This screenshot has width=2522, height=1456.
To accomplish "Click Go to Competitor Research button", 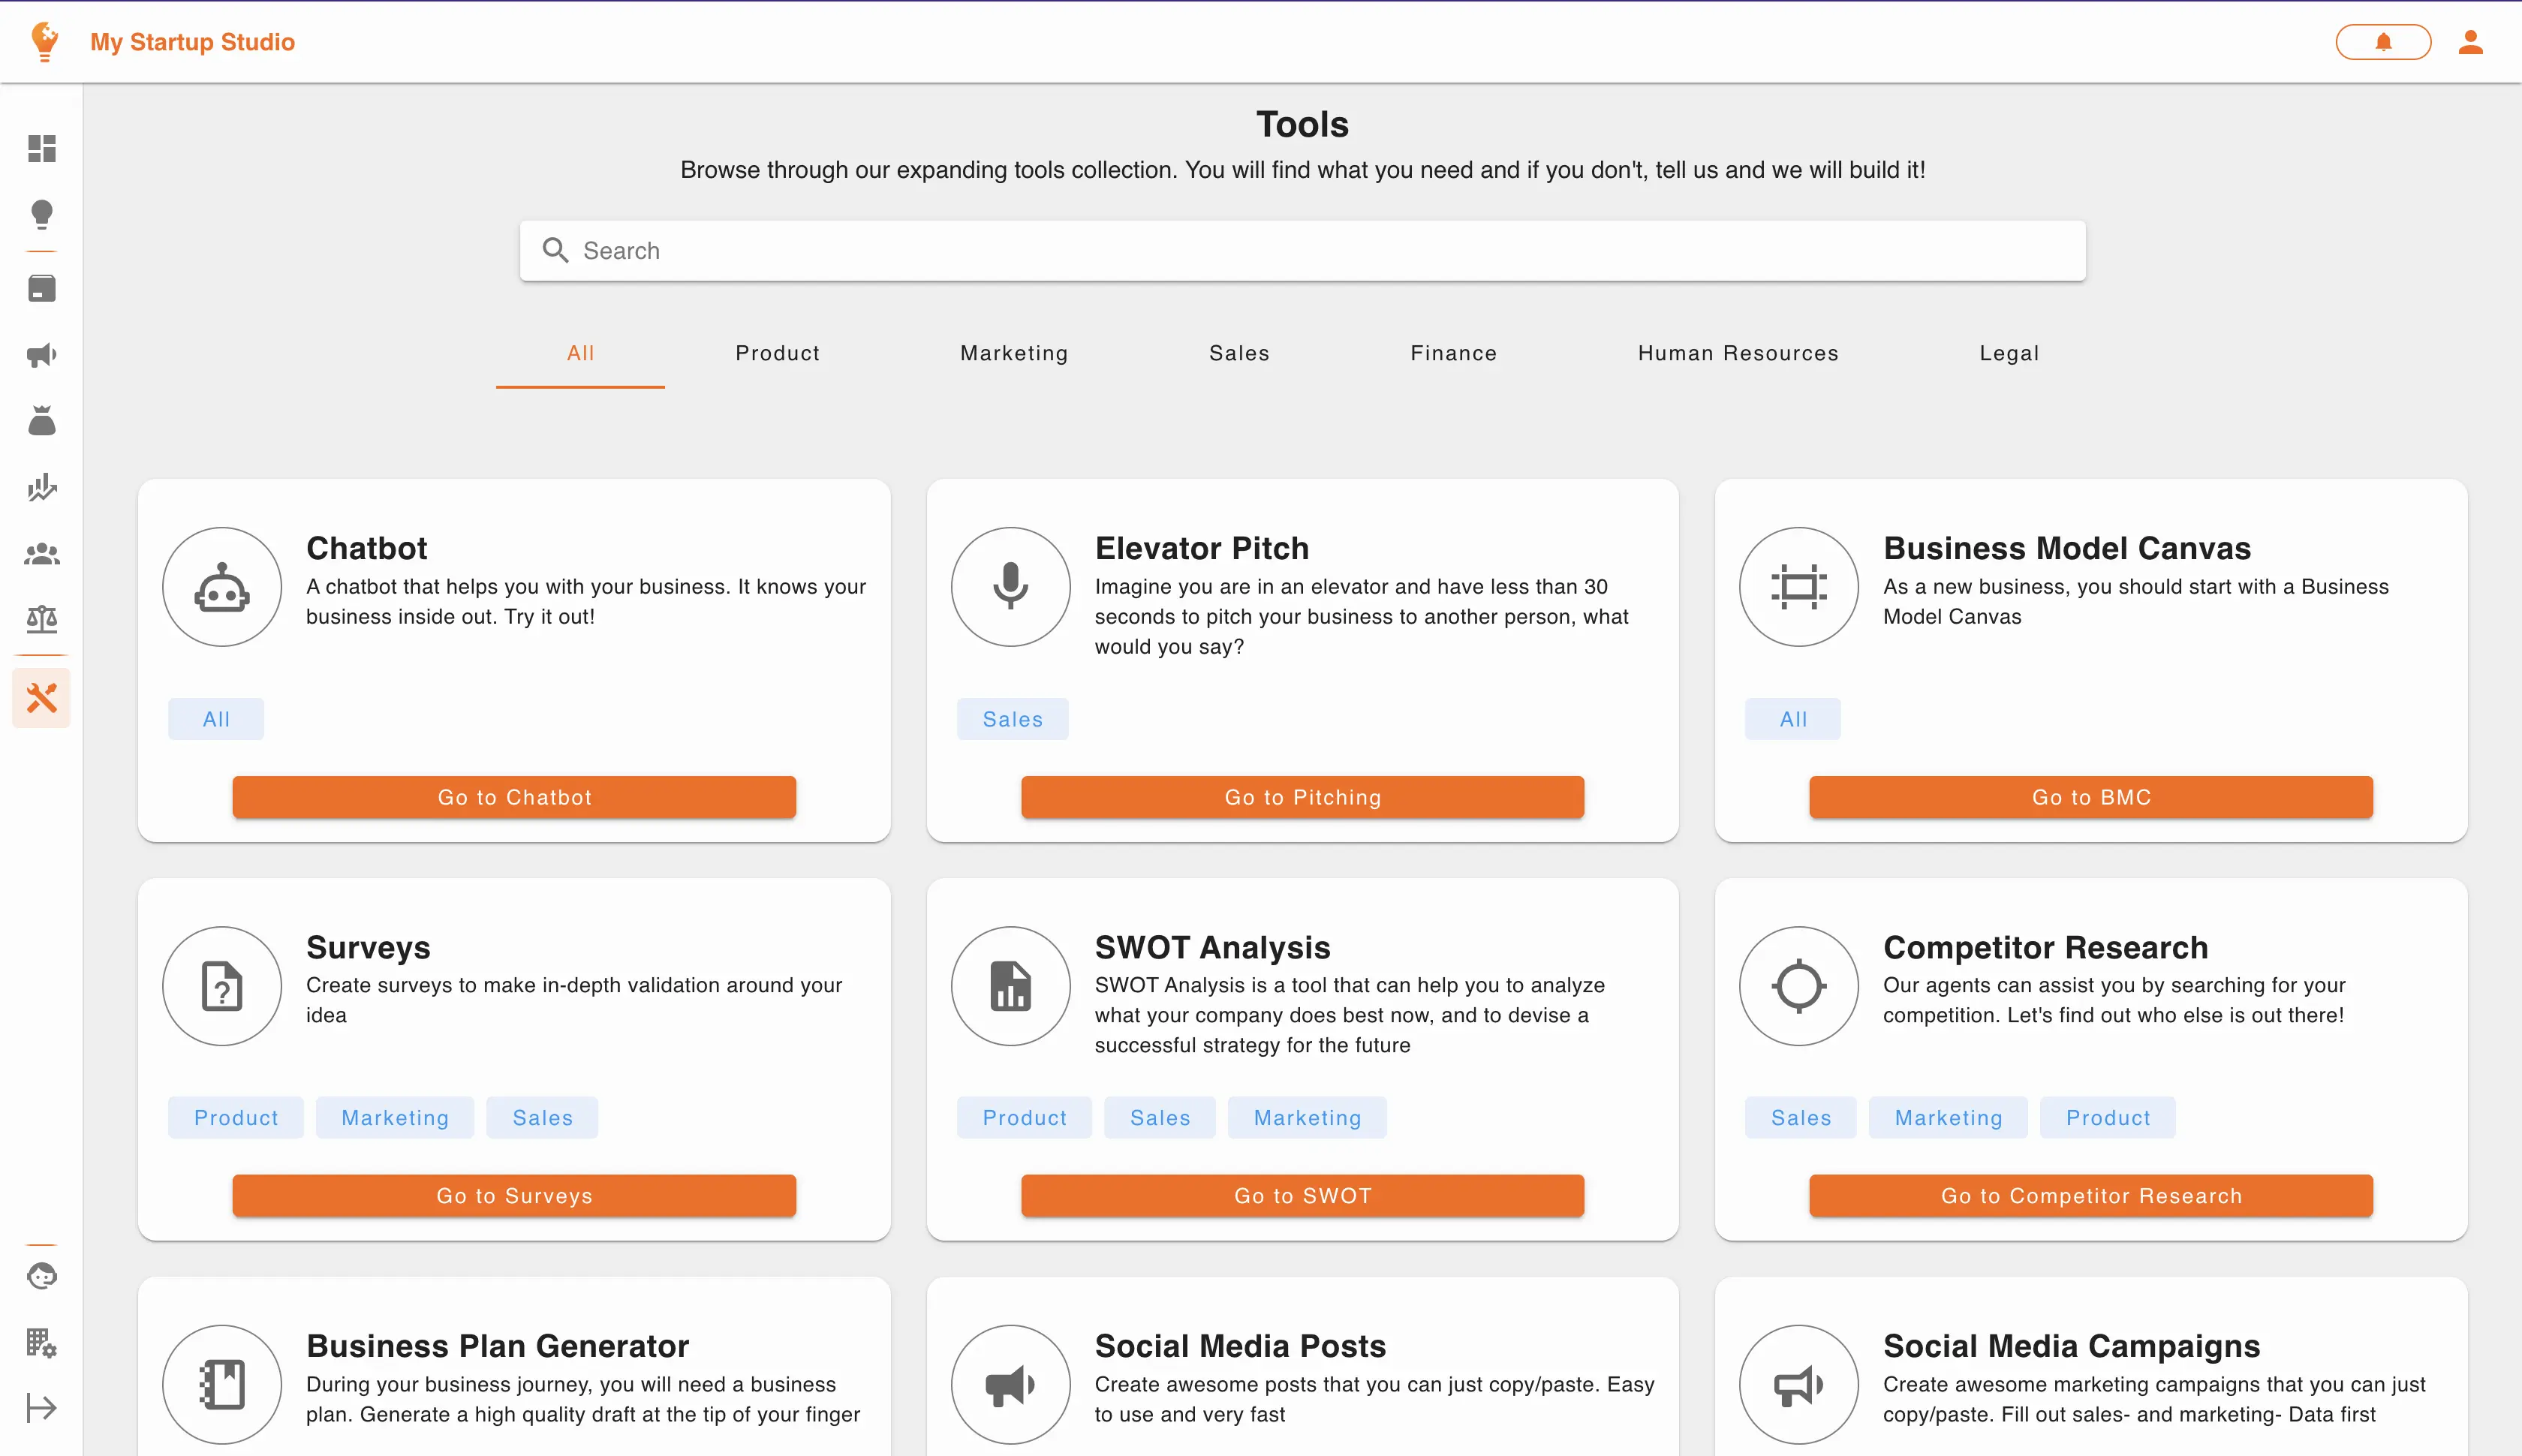I will [2090, 1196].
